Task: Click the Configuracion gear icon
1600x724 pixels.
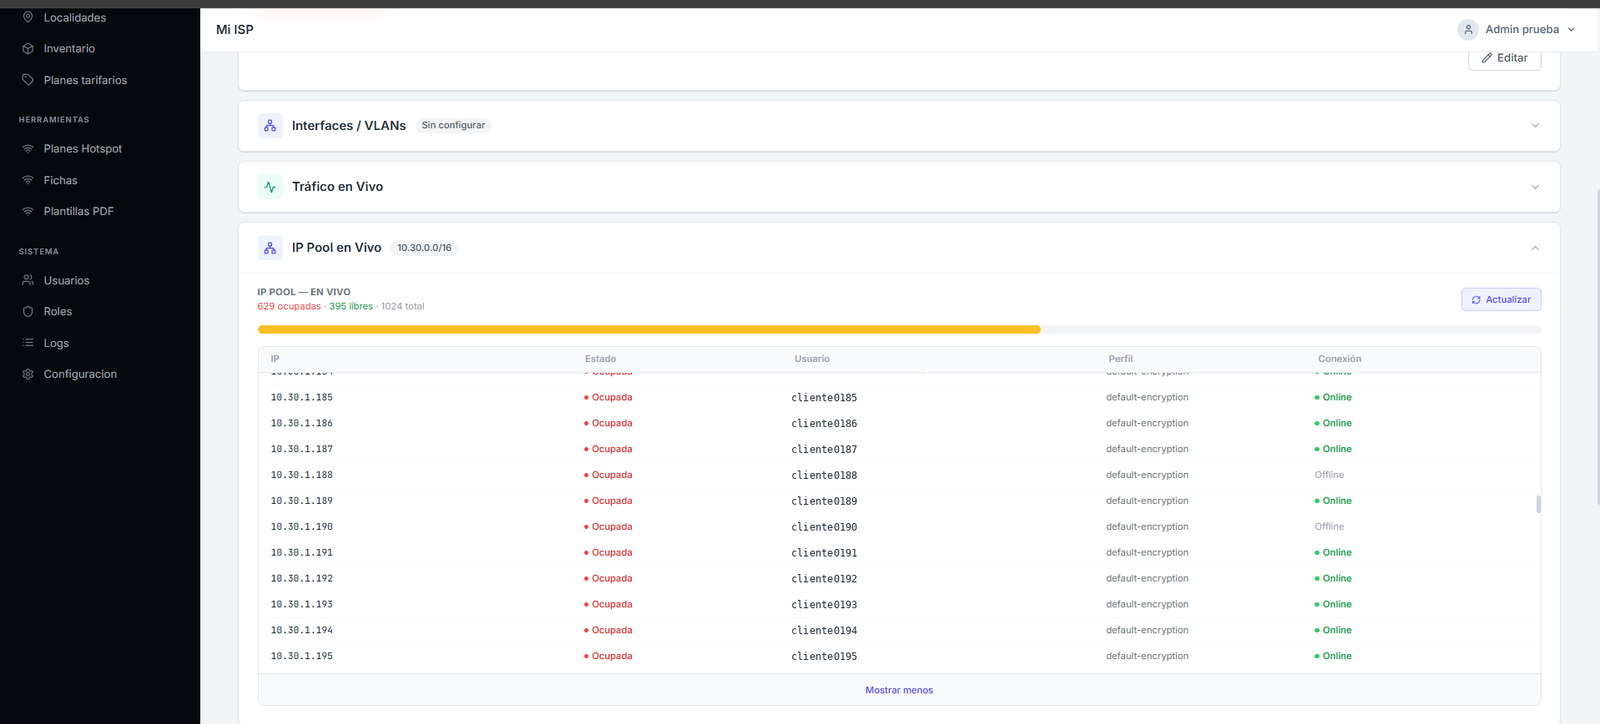Action: (x=28, y=374)
